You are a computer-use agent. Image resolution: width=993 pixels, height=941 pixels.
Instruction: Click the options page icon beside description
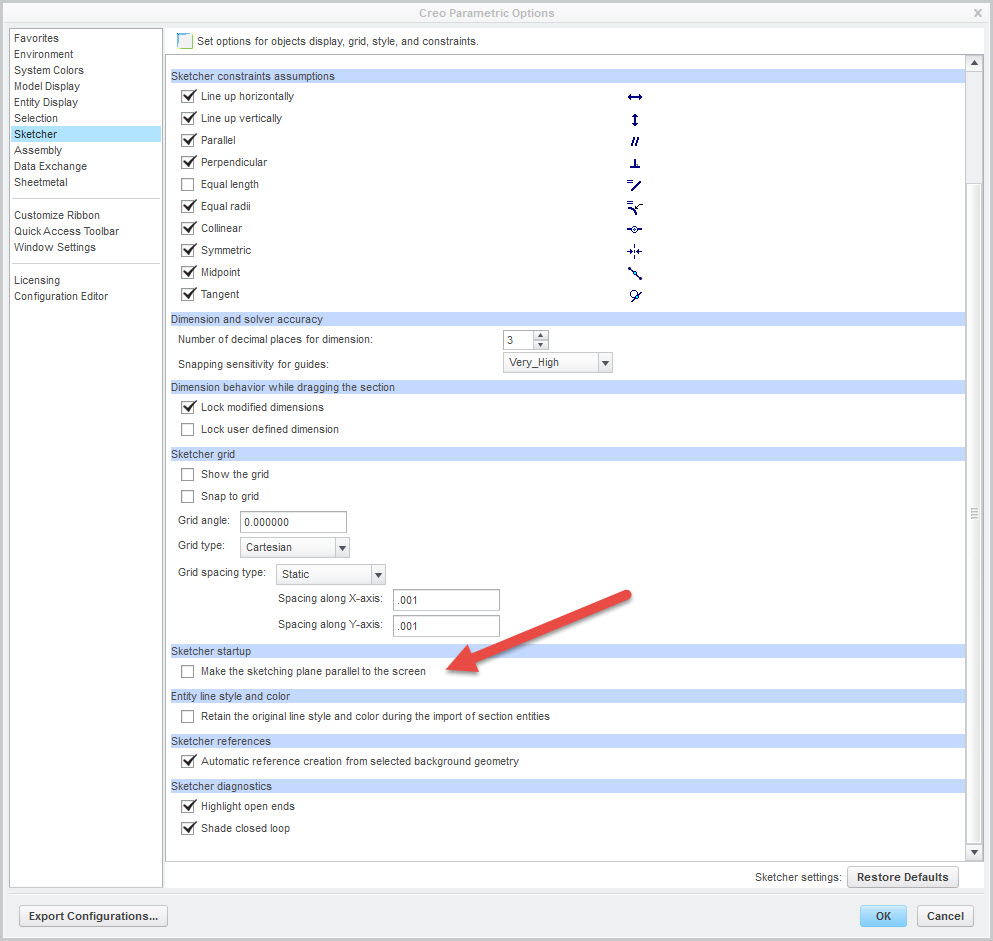184,41
